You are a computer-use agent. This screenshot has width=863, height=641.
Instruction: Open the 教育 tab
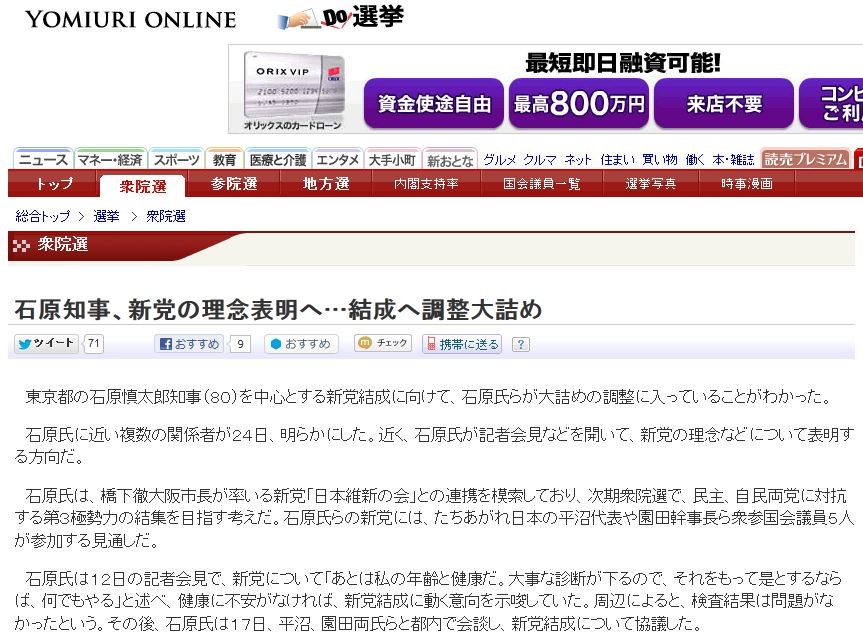pos(224,160)
